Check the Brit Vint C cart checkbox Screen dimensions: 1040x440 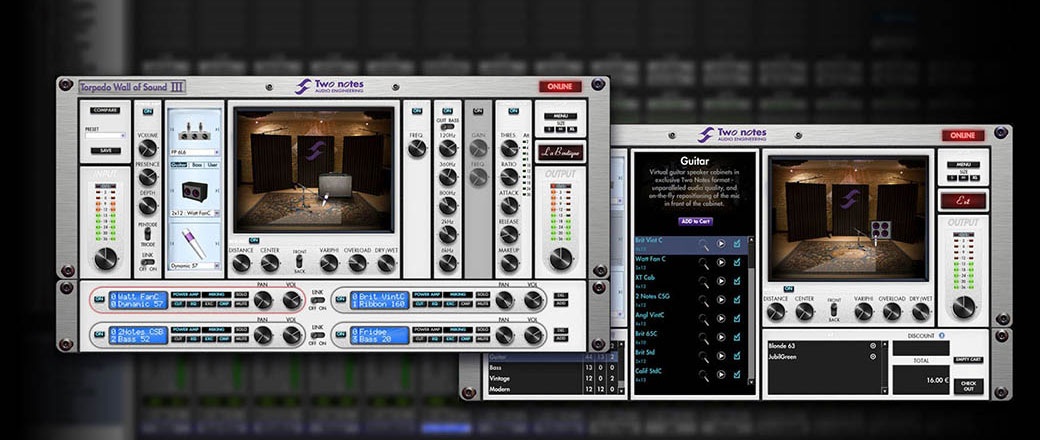737,244
